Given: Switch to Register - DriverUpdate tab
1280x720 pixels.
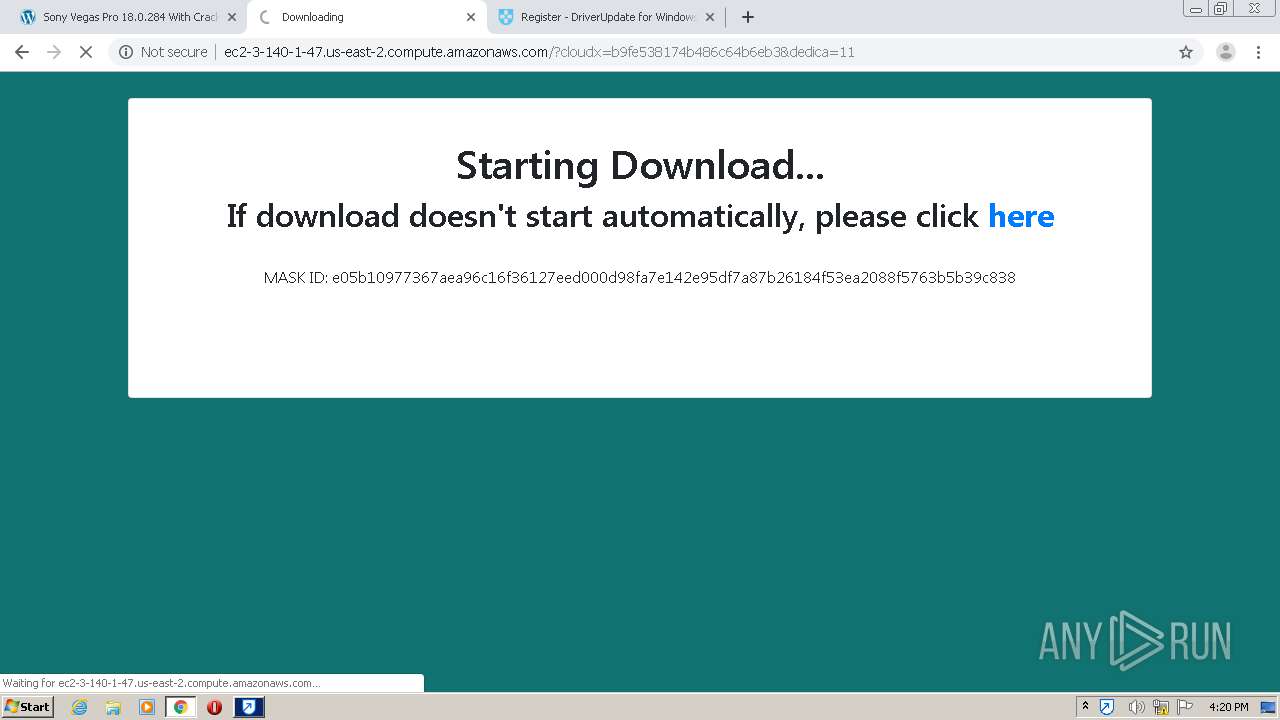Looking at the screenshot, I should (606, 17).
